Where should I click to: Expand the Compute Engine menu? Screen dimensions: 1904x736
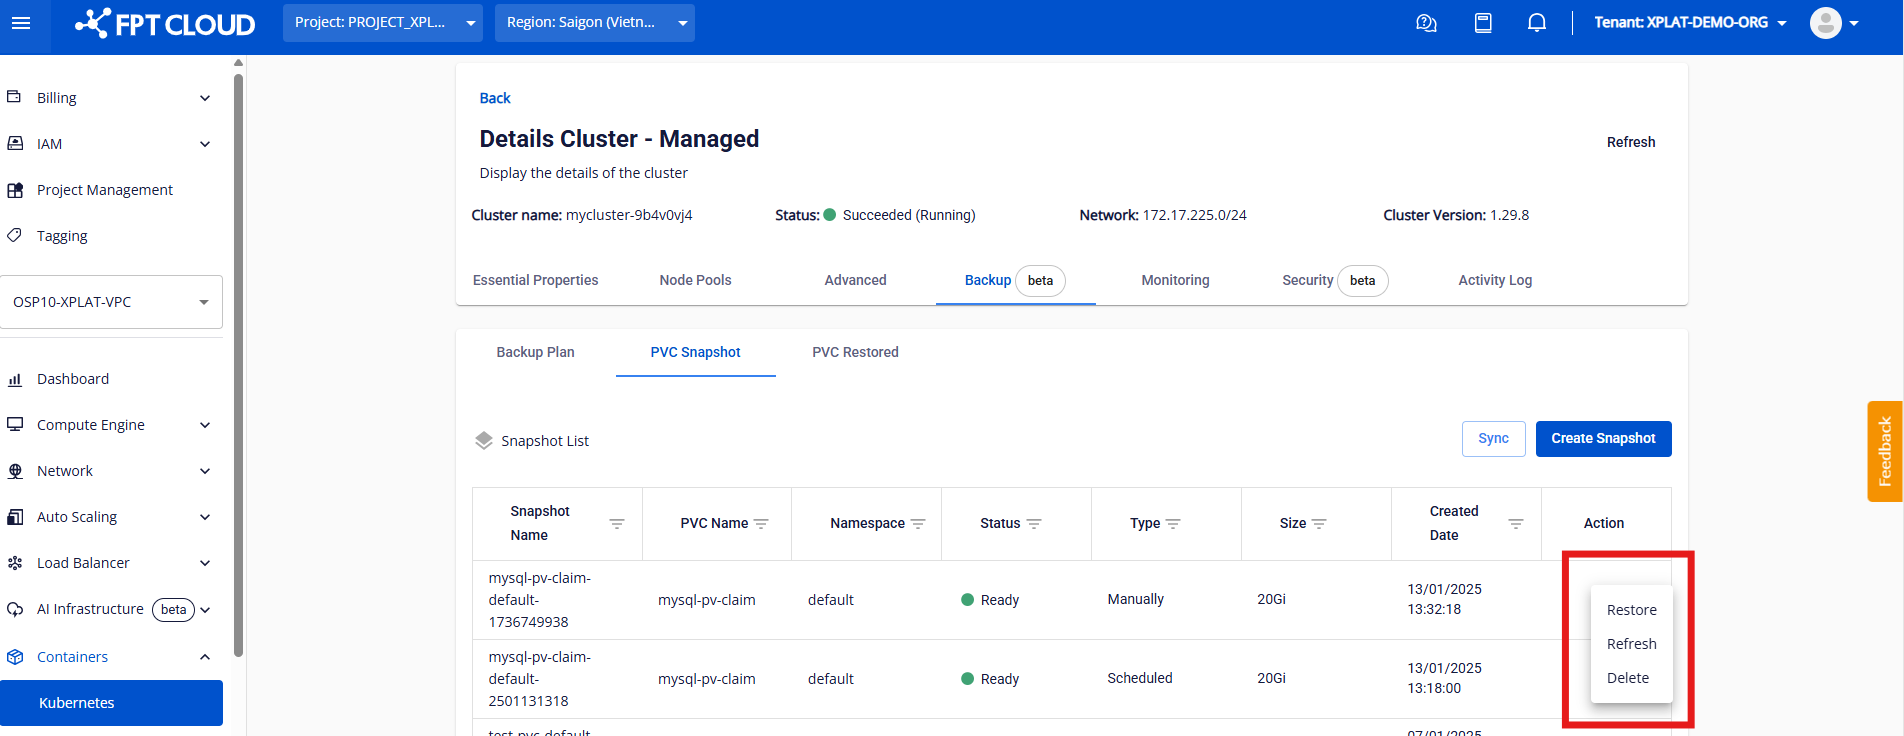click(110, 425)
